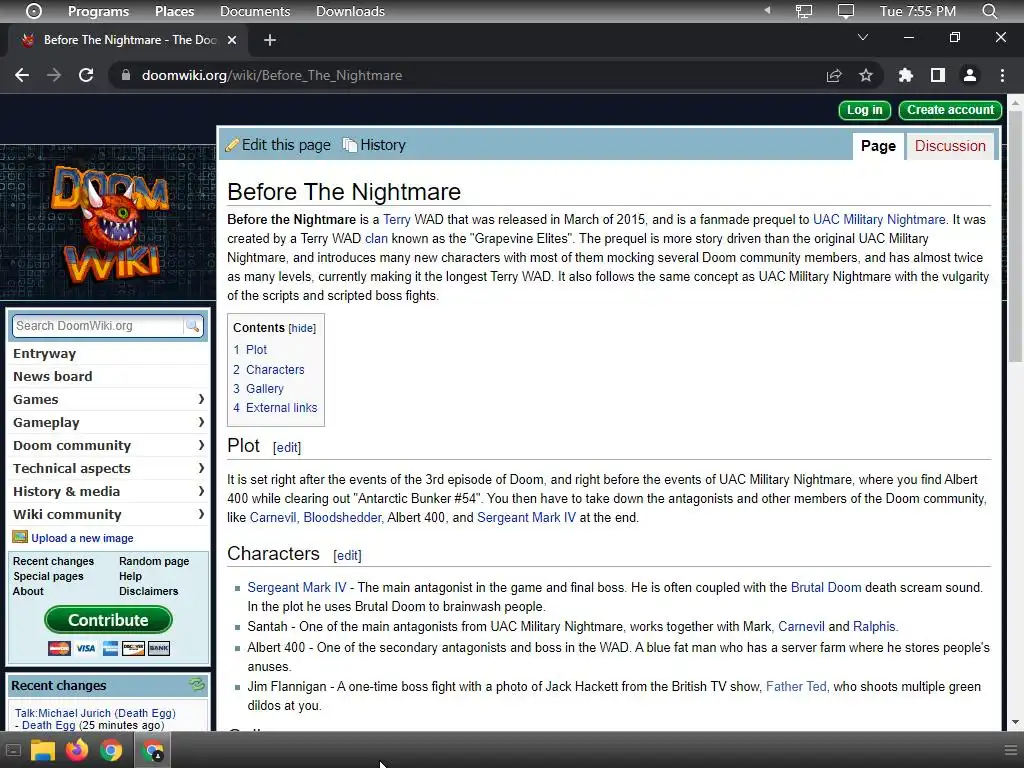This screenshot has height=768, width=1024.
Task: Close the Before The Nightmare tab
Action: pos(232,40)
